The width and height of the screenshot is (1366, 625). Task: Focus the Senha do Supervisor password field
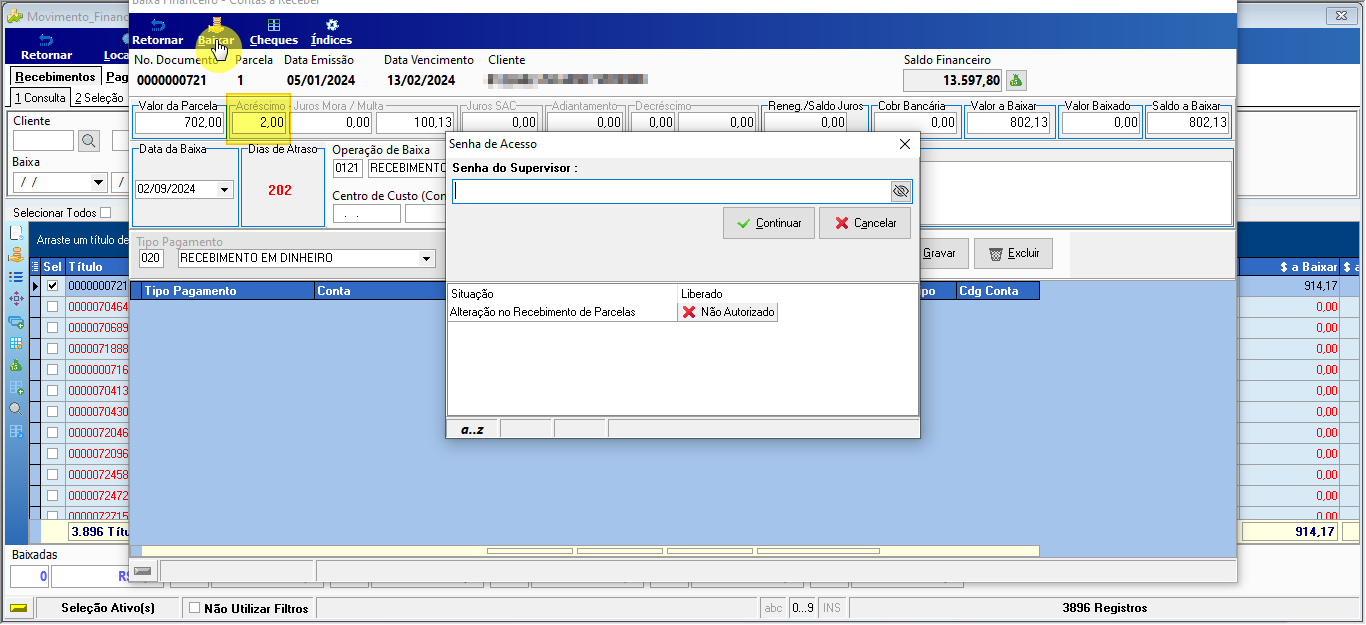tap(671, 191)
